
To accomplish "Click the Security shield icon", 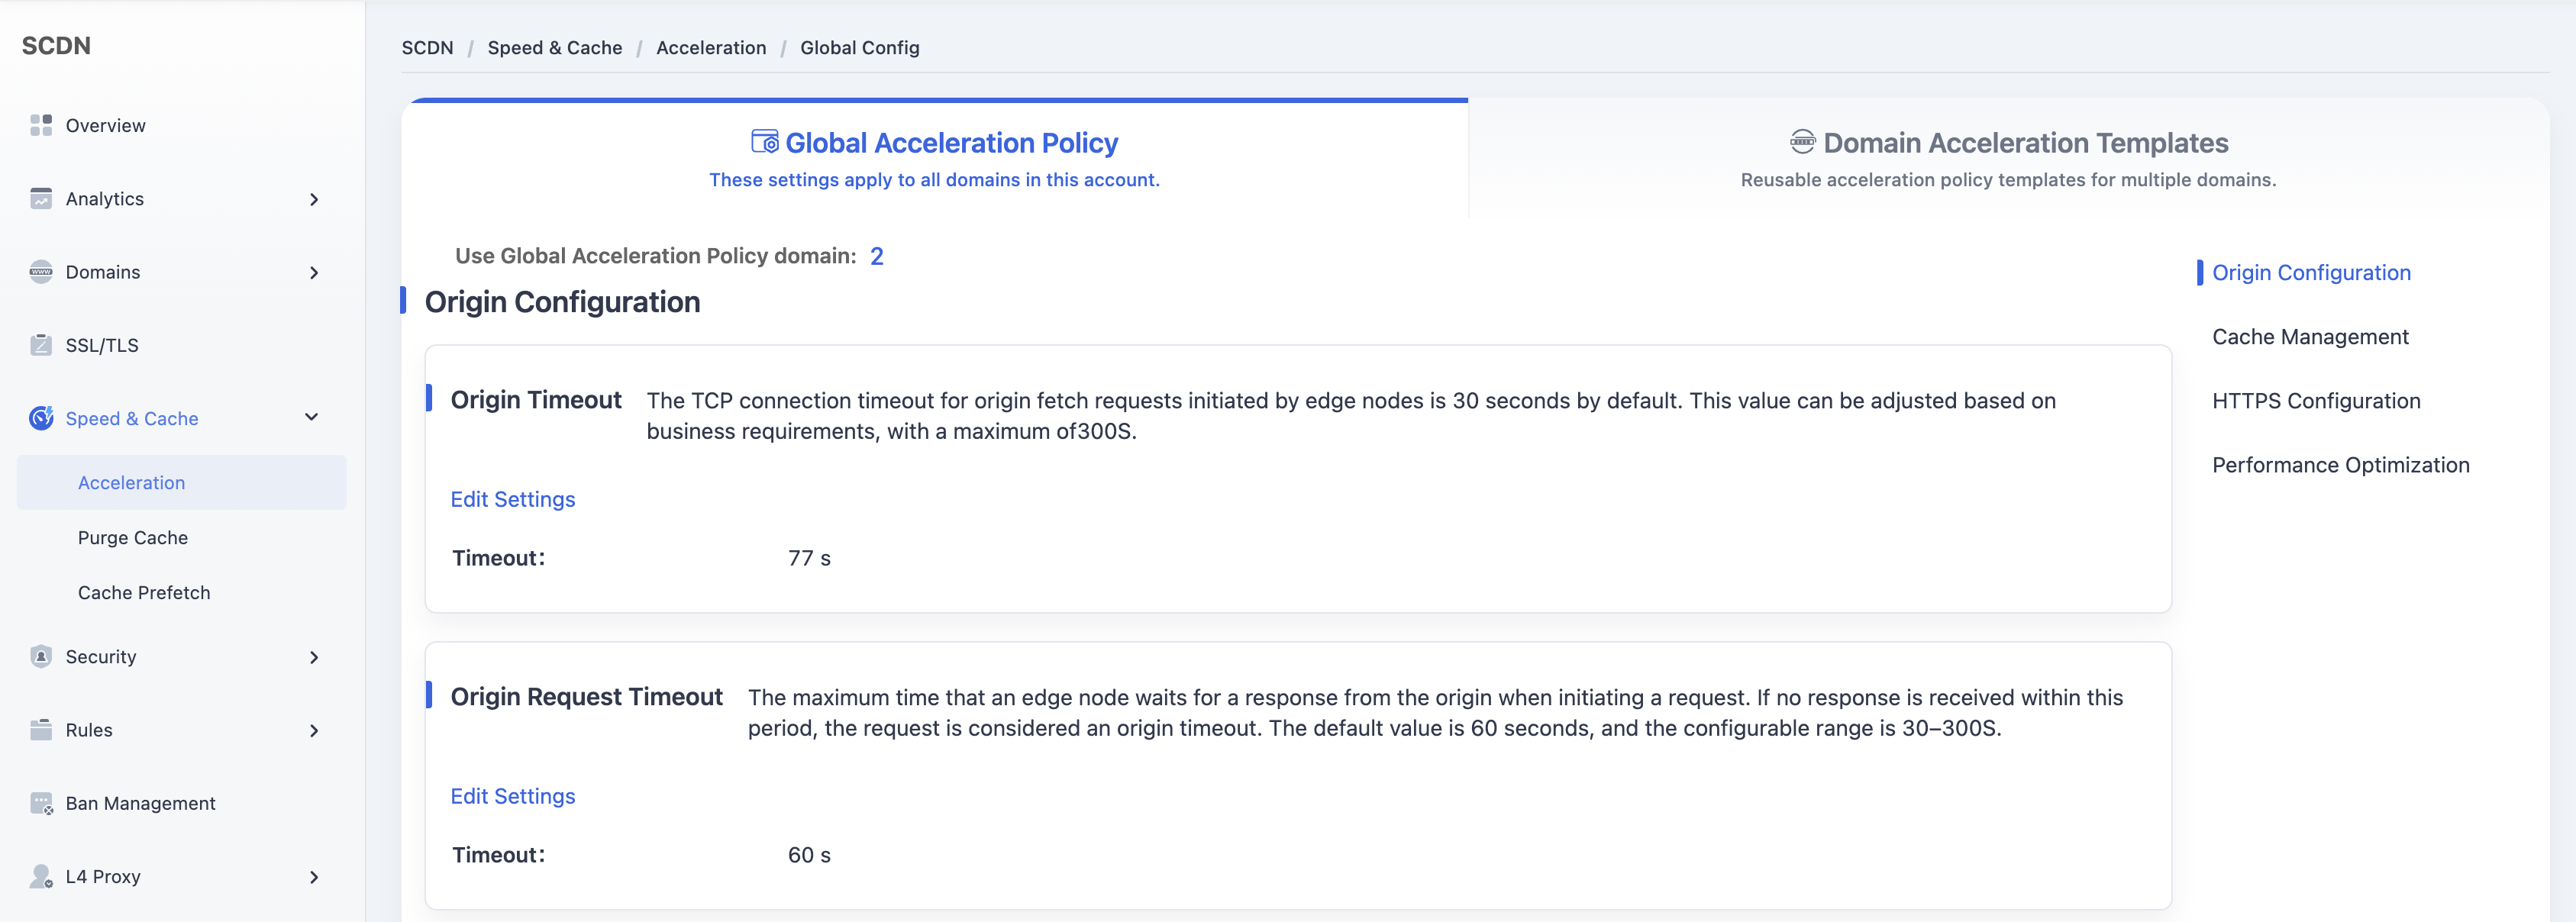I will pos(41,656).
